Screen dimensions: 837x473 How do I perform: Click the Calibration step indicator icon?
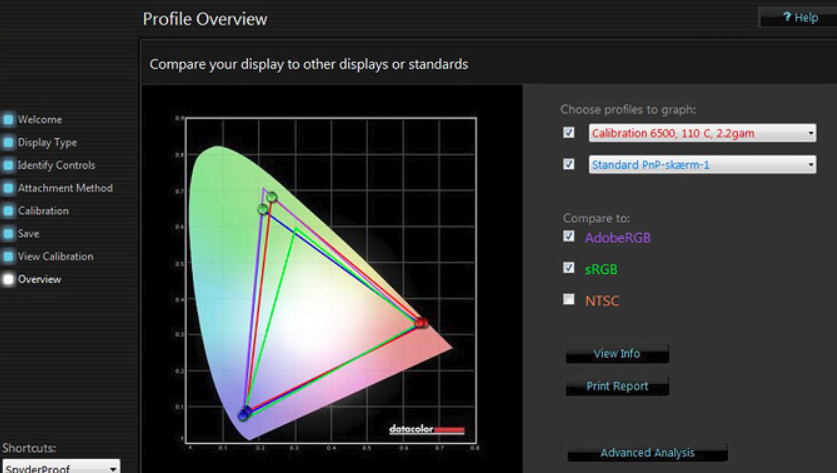(x=8, y=211)
